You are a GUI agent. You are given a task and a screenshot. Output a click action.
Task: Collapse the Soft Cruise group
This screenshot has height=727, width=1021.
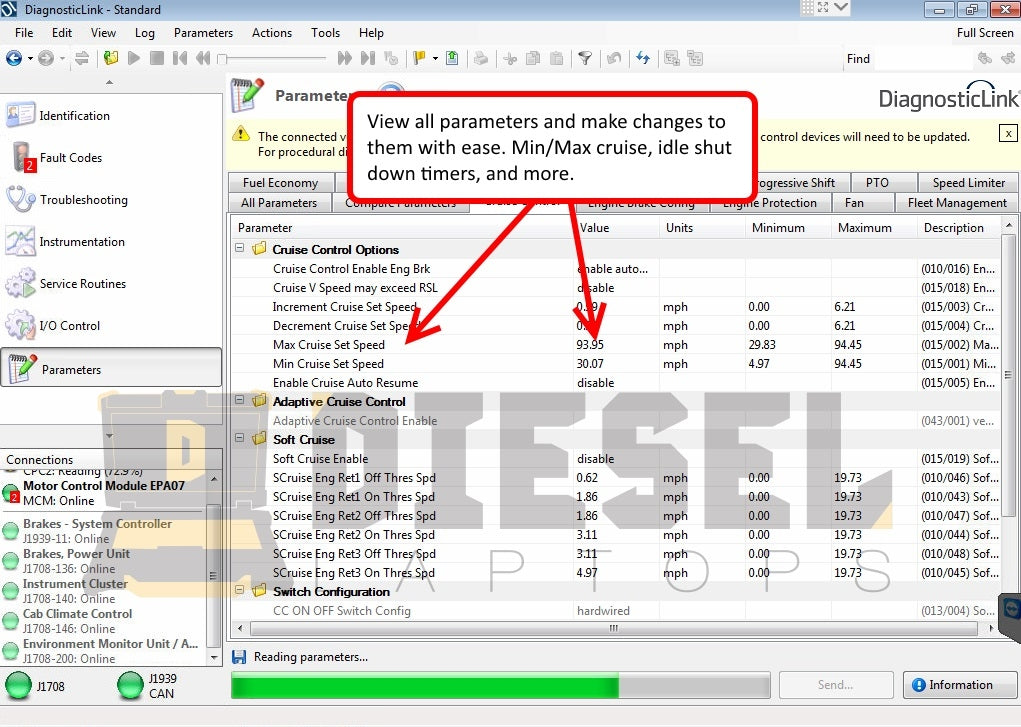pyautogui.click(x=240, y=438)
